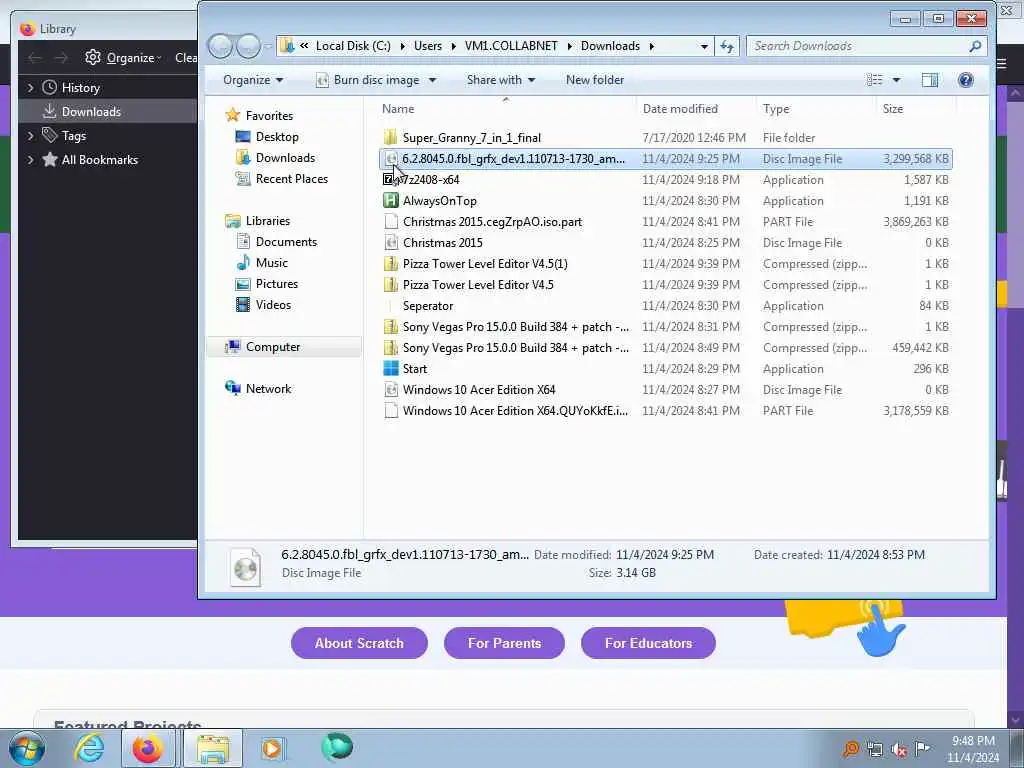Click the Super_Granny_7_in_1_final folder icon

pos(391,138)
